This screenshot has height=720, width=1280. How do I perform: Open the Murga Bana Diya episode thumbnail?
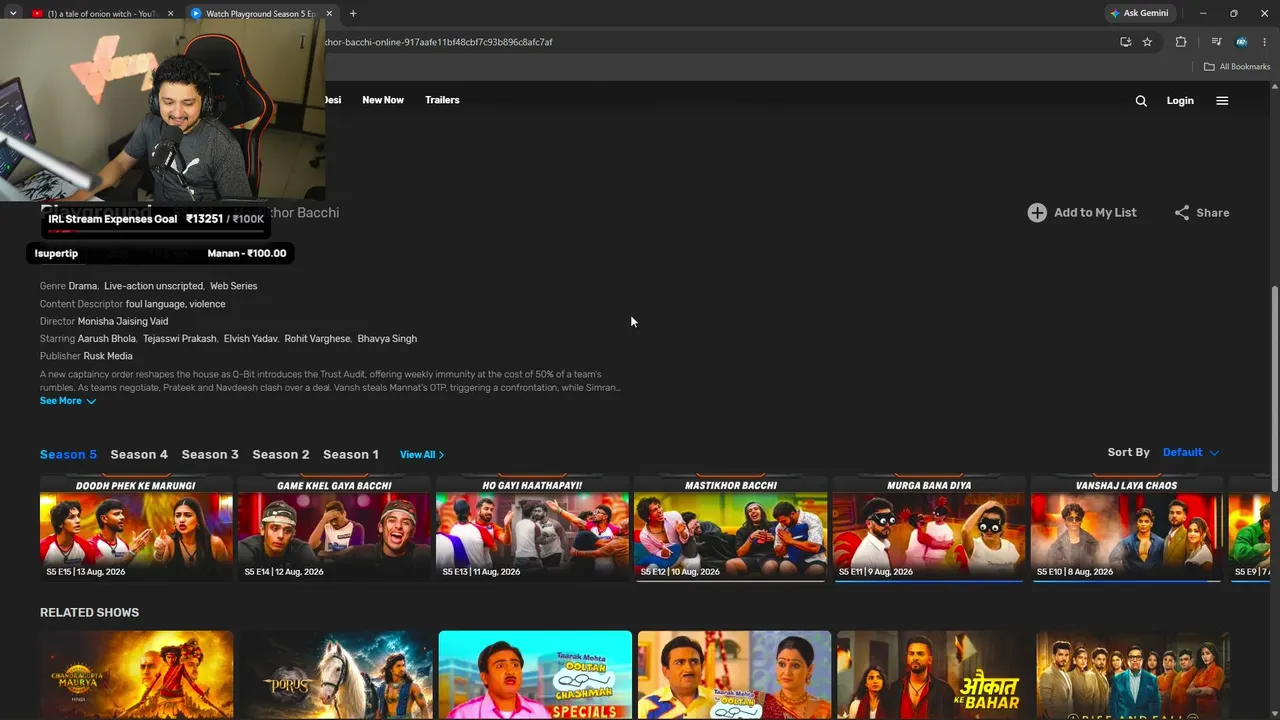(929, 529)
